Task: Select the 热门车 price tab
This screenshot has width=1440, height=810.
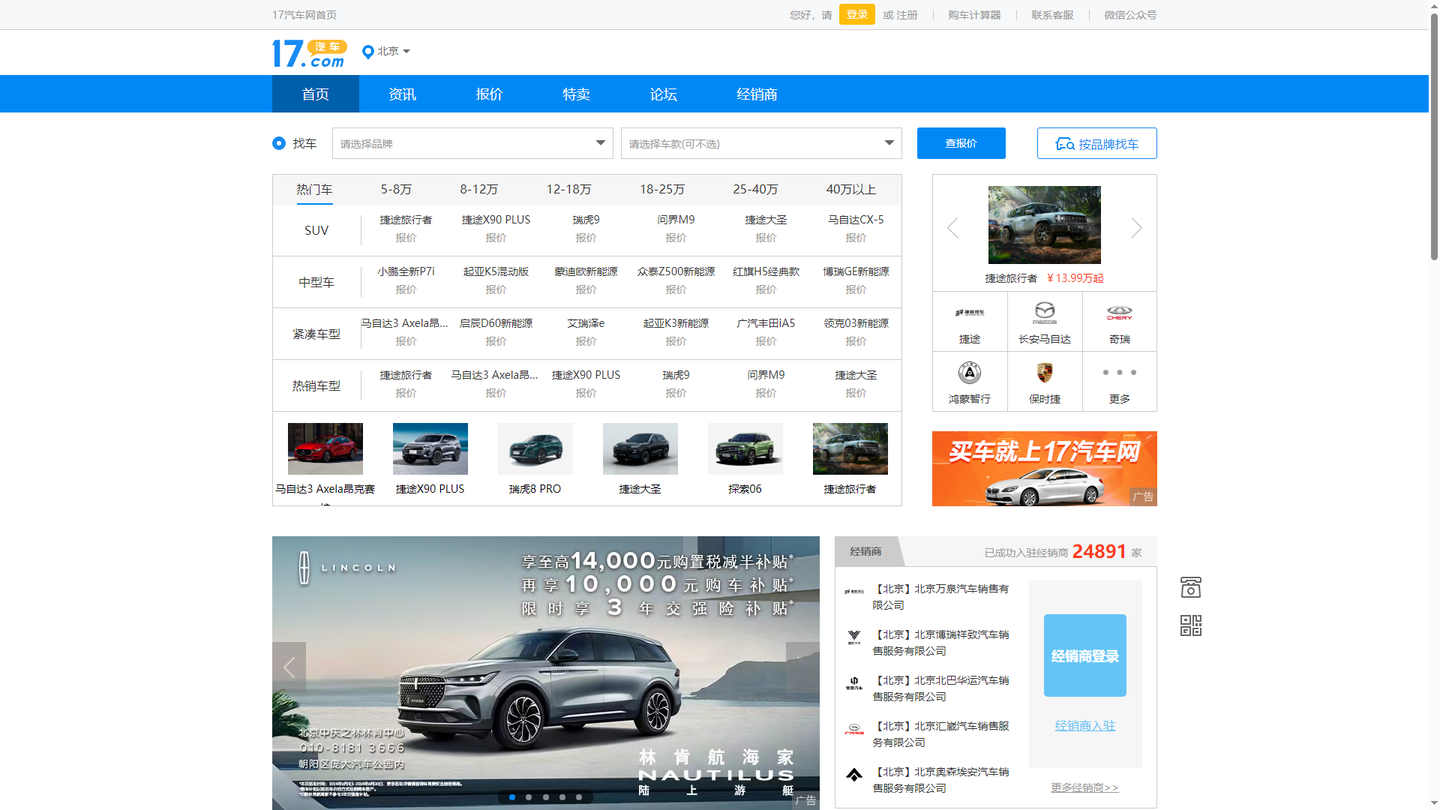Action: [314, 189]
